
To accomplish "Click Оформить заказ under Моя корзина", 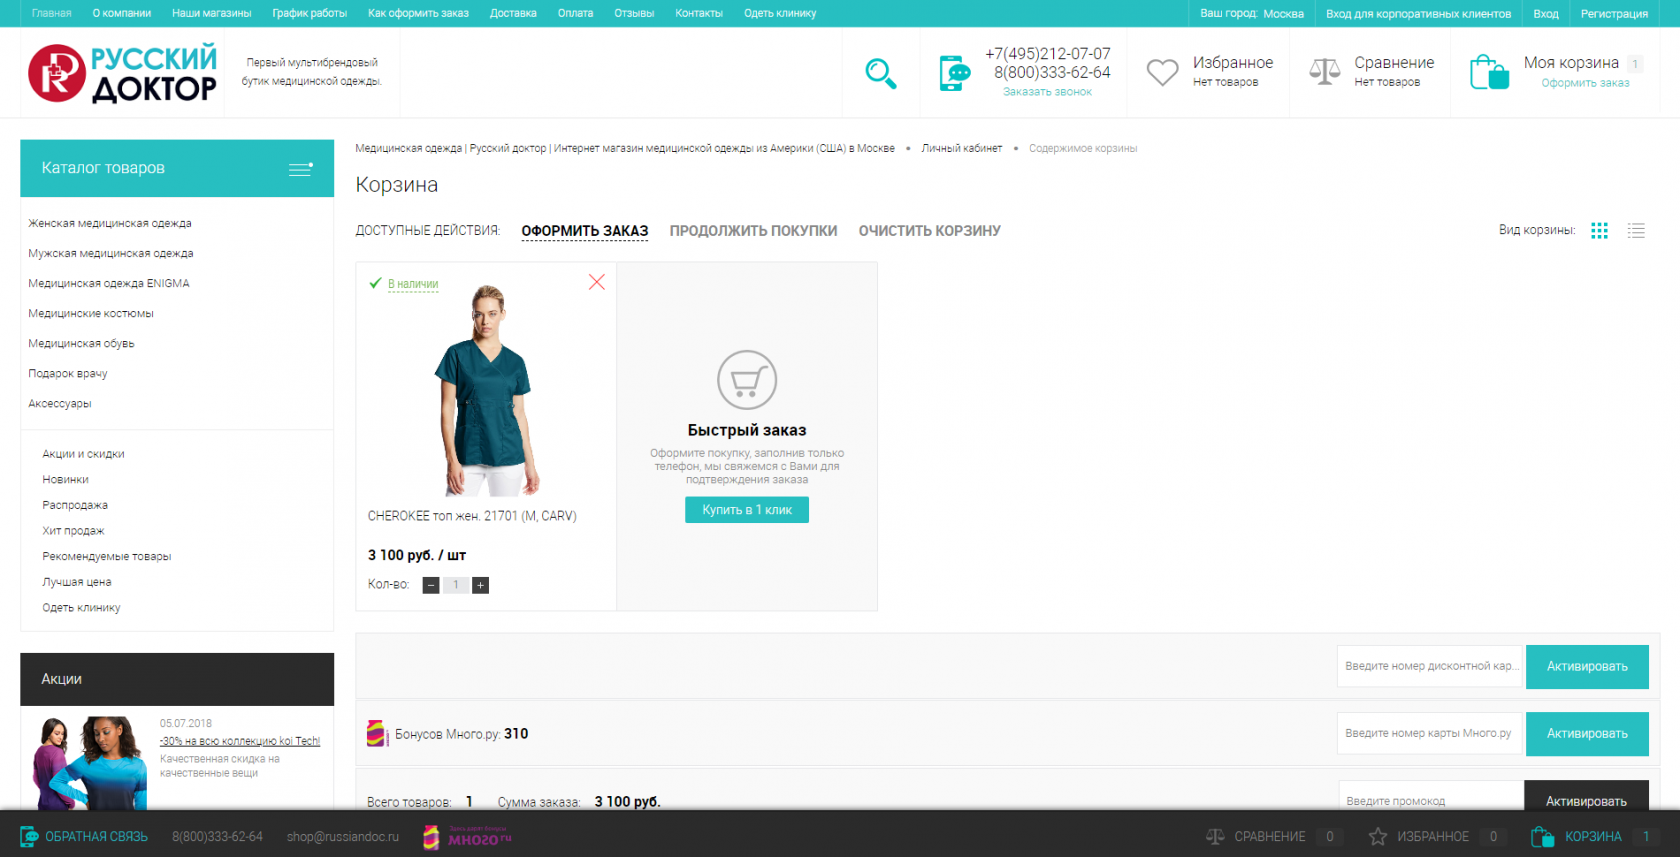I will (x=1585, y=83).
